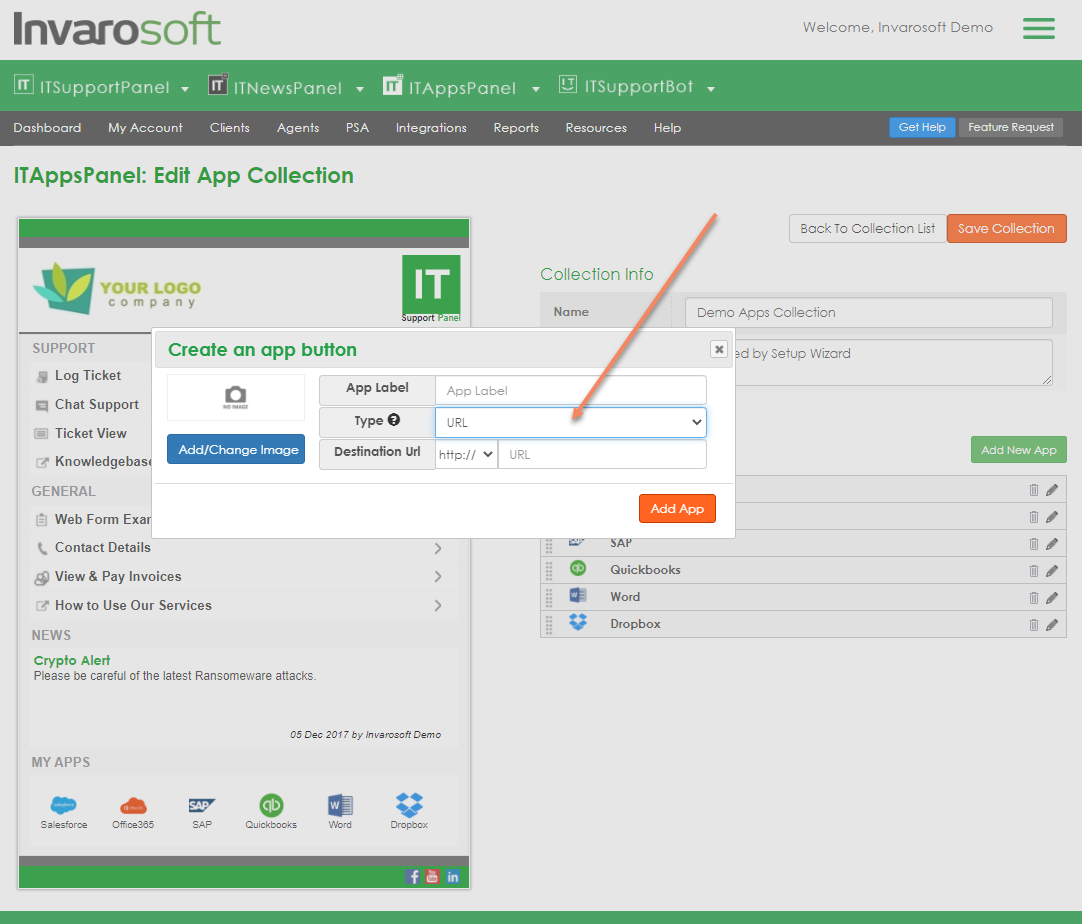This screenshot has width=1082, height=924.
Task: Click the LinkedIn footer icon
Action: click(x=453, y=877)
